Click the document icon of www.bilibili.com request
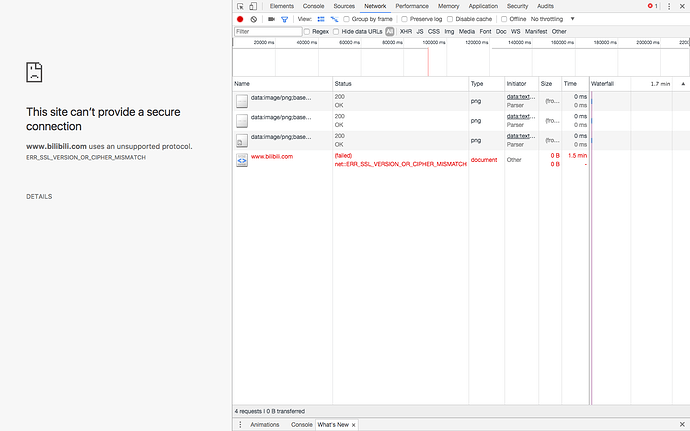690x431 pixels. point(242,160)
